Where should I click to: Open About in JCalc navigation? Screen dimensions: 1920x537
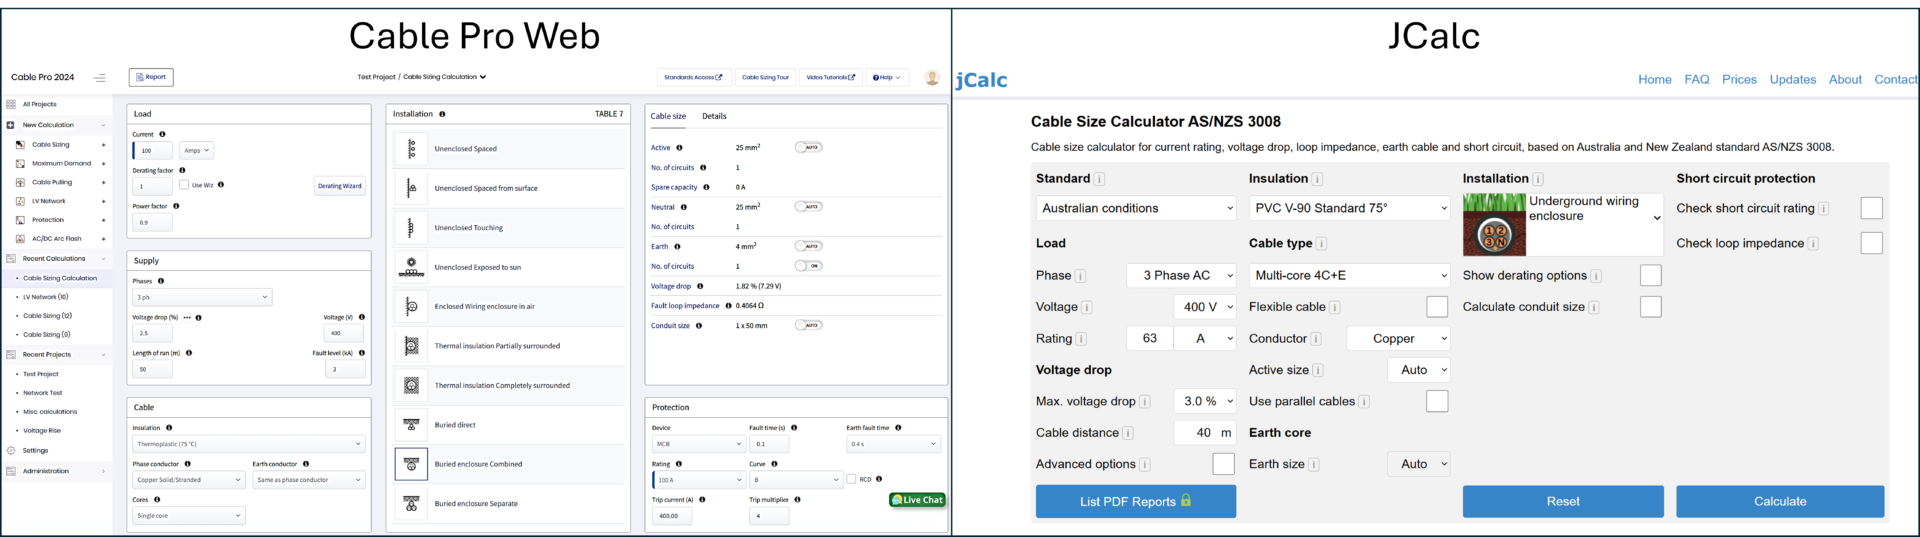coord(1845,80)
